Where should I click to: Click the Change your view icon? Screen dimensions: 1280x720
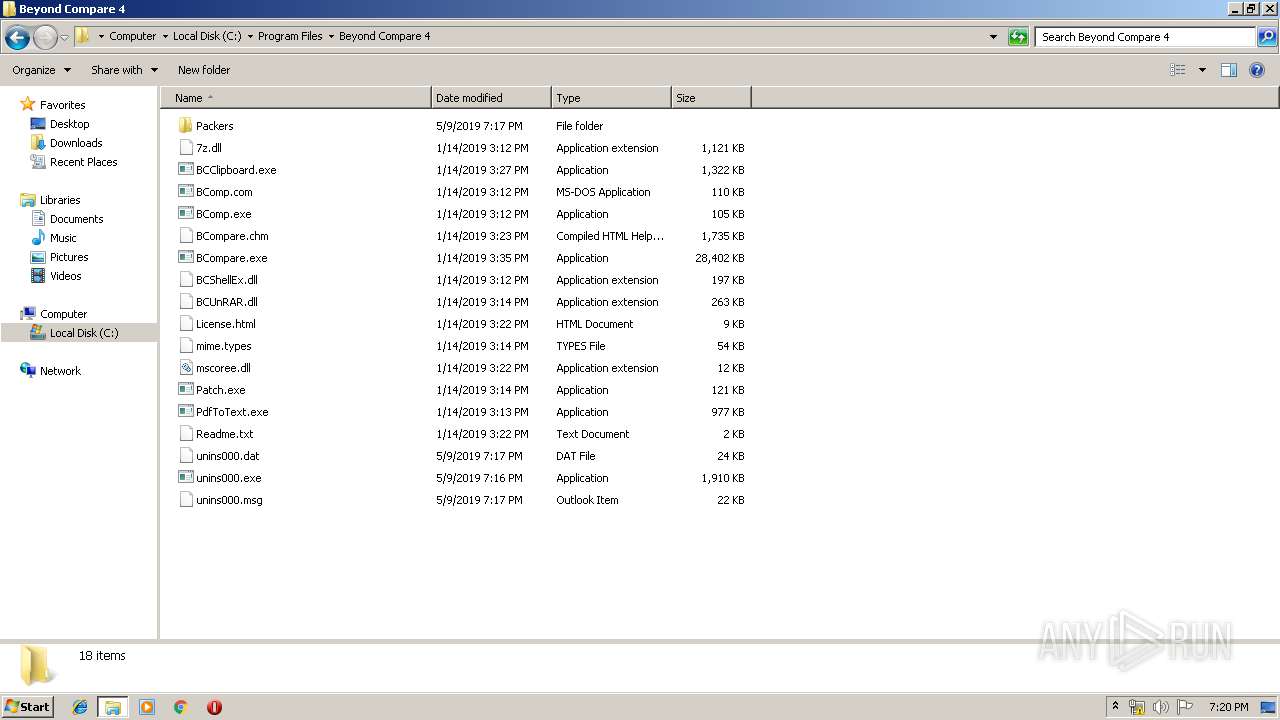(1178, 70)
